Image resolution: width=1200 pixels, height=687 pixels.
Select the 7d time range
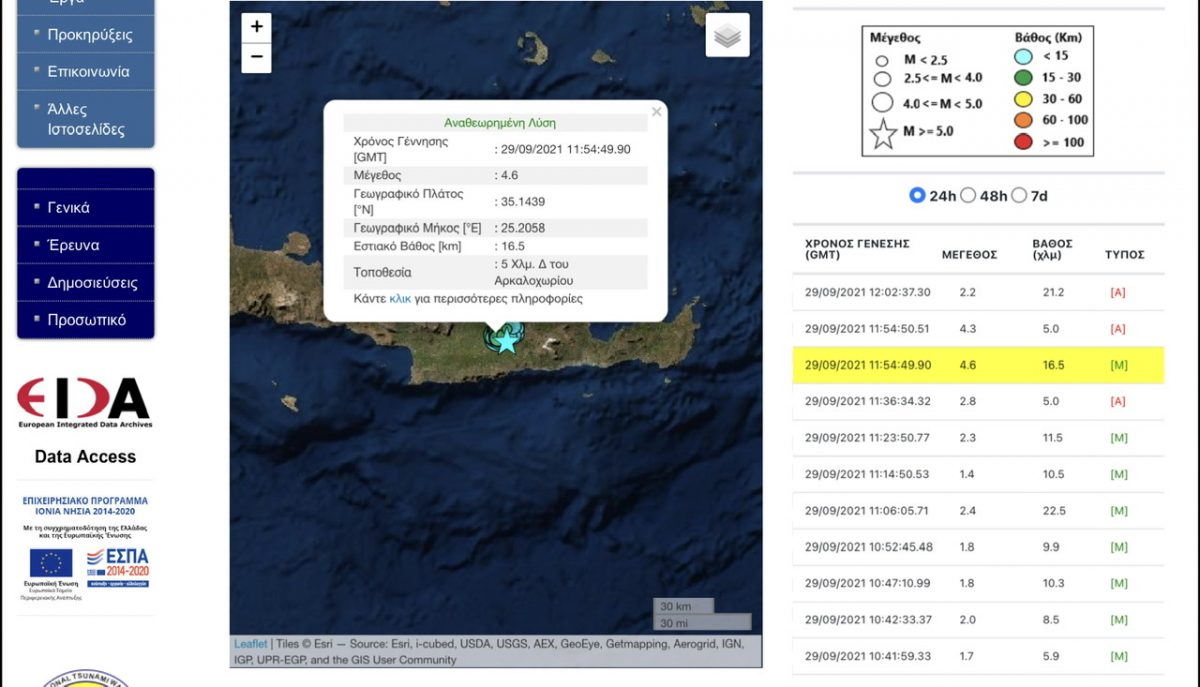pyautogui.click(x=1019, y=196)
